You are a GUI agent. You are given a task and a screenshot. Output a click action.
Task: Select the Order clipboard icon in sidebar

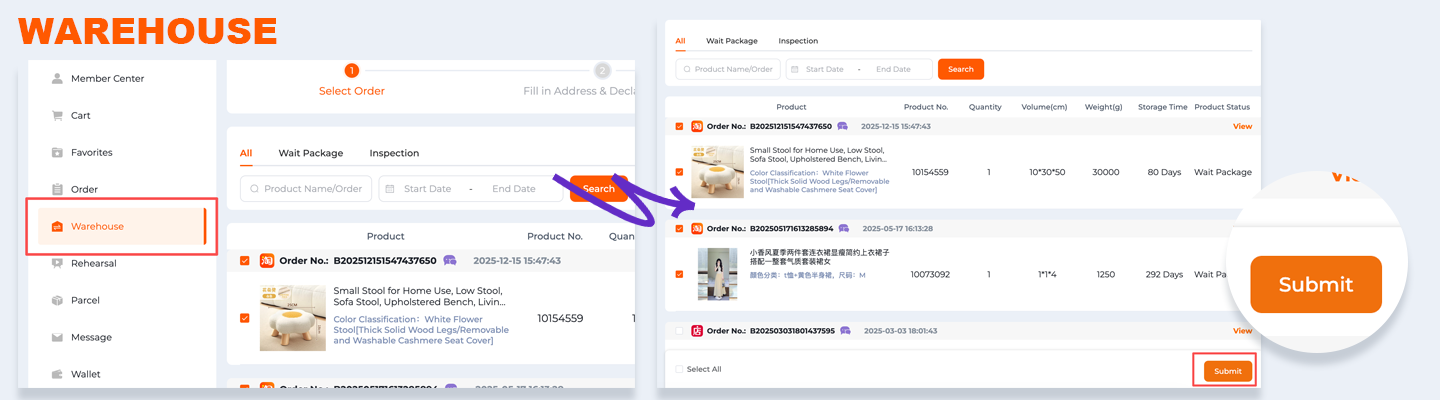[x=57, y=189]
